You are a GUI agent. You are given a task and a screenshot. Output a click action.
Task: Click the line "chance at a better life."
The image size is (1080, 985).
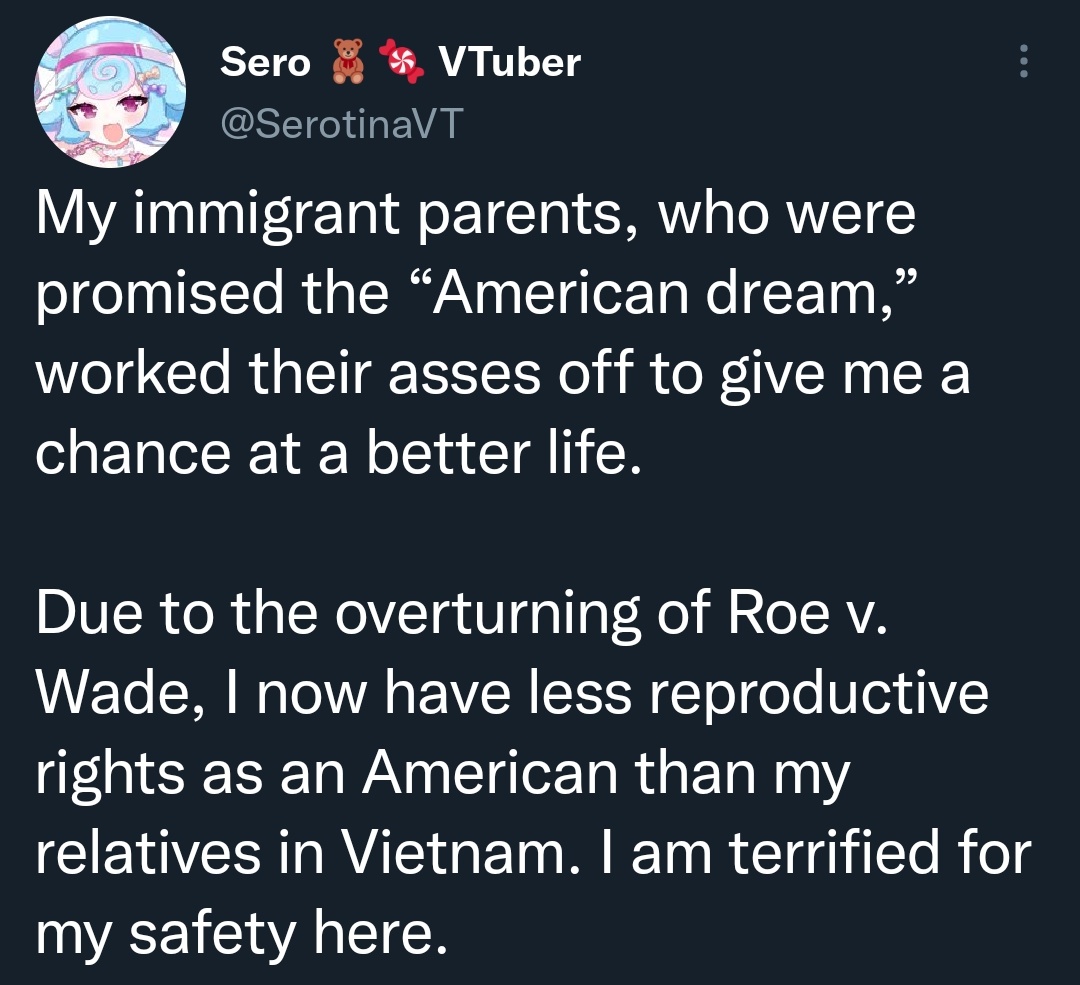pyautogui.click(x=336, y=451)
